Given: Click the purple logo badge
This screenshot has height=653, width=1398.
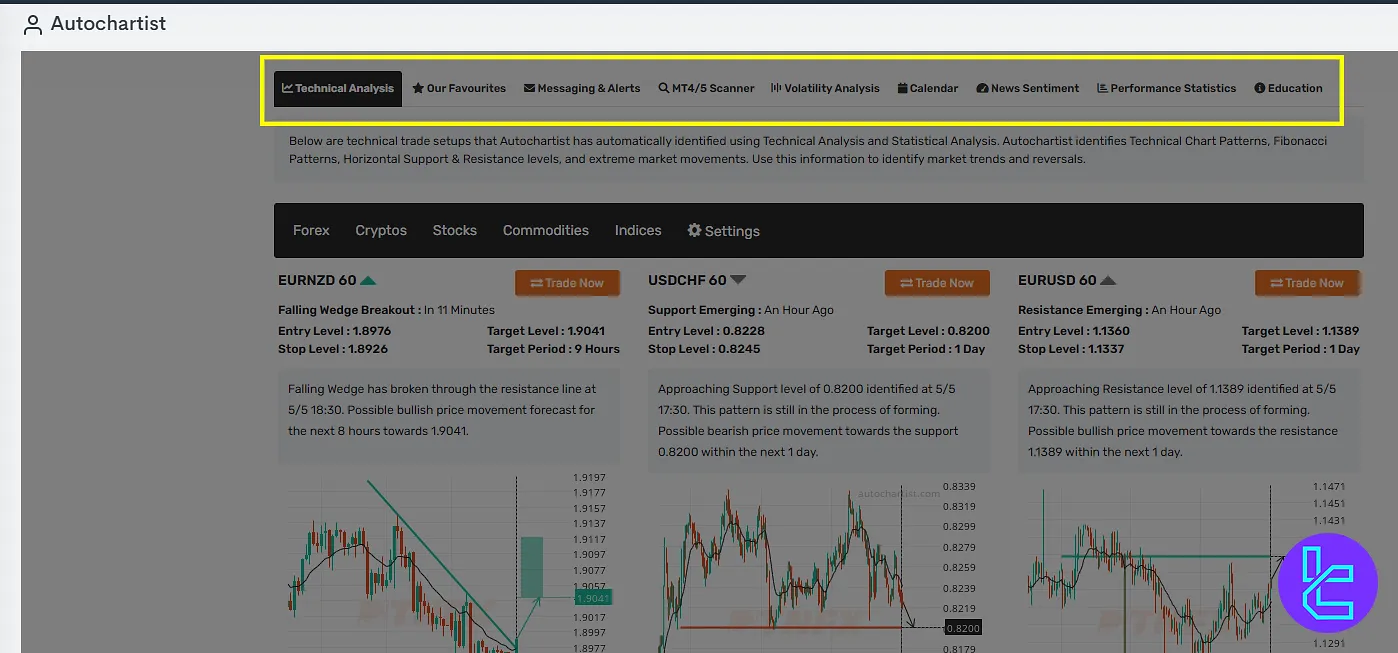Looking at the screenshot, I should click(x=1328, y=583).
